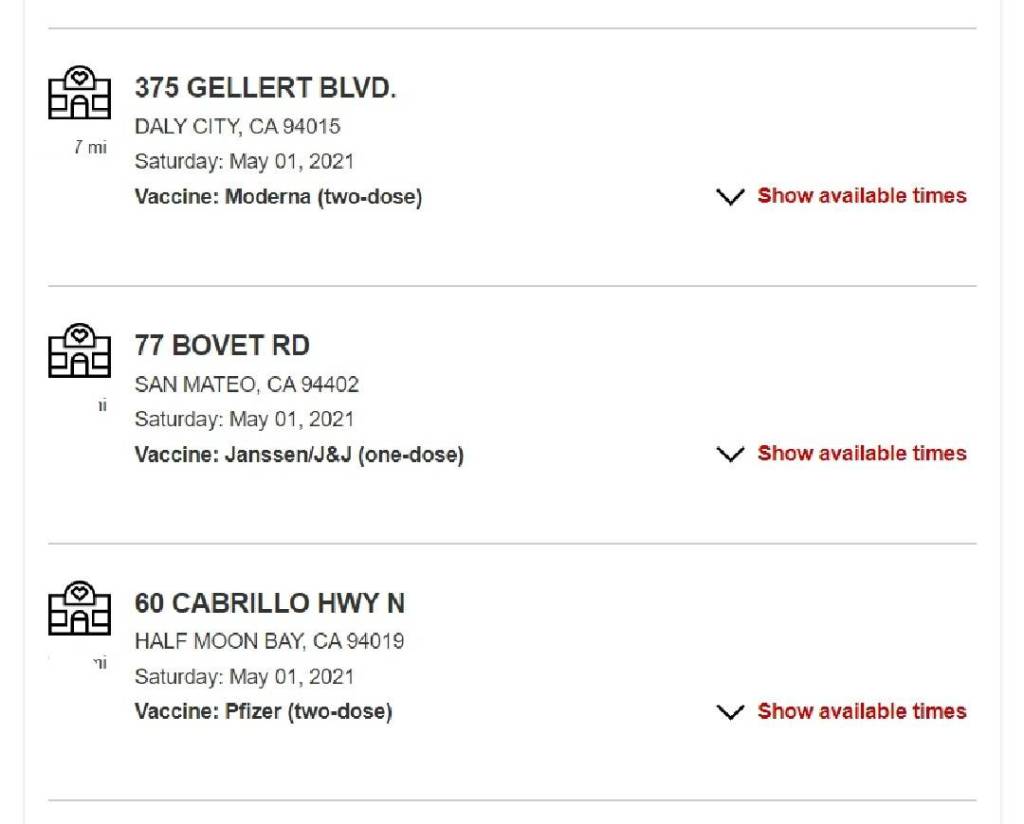The width and height of the screenshot is (1024, 824).
Task: Click the Vaccine: Pfizer (two-dose) label
Action: (263, 712)
